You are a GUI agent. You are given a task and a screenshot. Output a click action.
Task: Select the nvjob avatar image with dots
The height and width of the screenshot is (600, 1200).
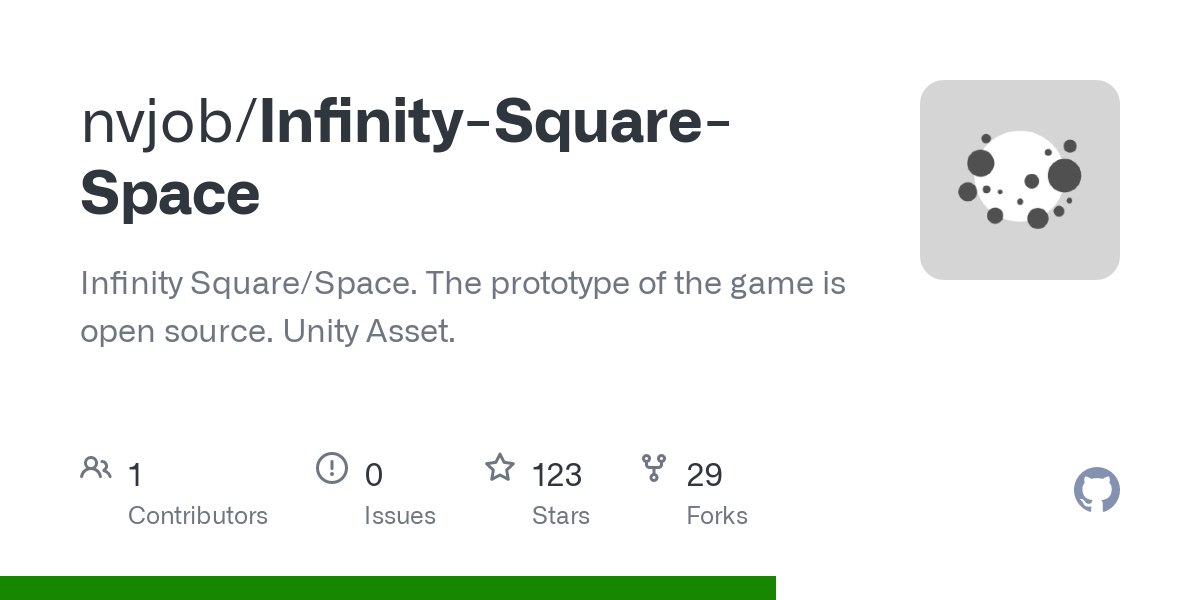click(x=1020, y=180)
